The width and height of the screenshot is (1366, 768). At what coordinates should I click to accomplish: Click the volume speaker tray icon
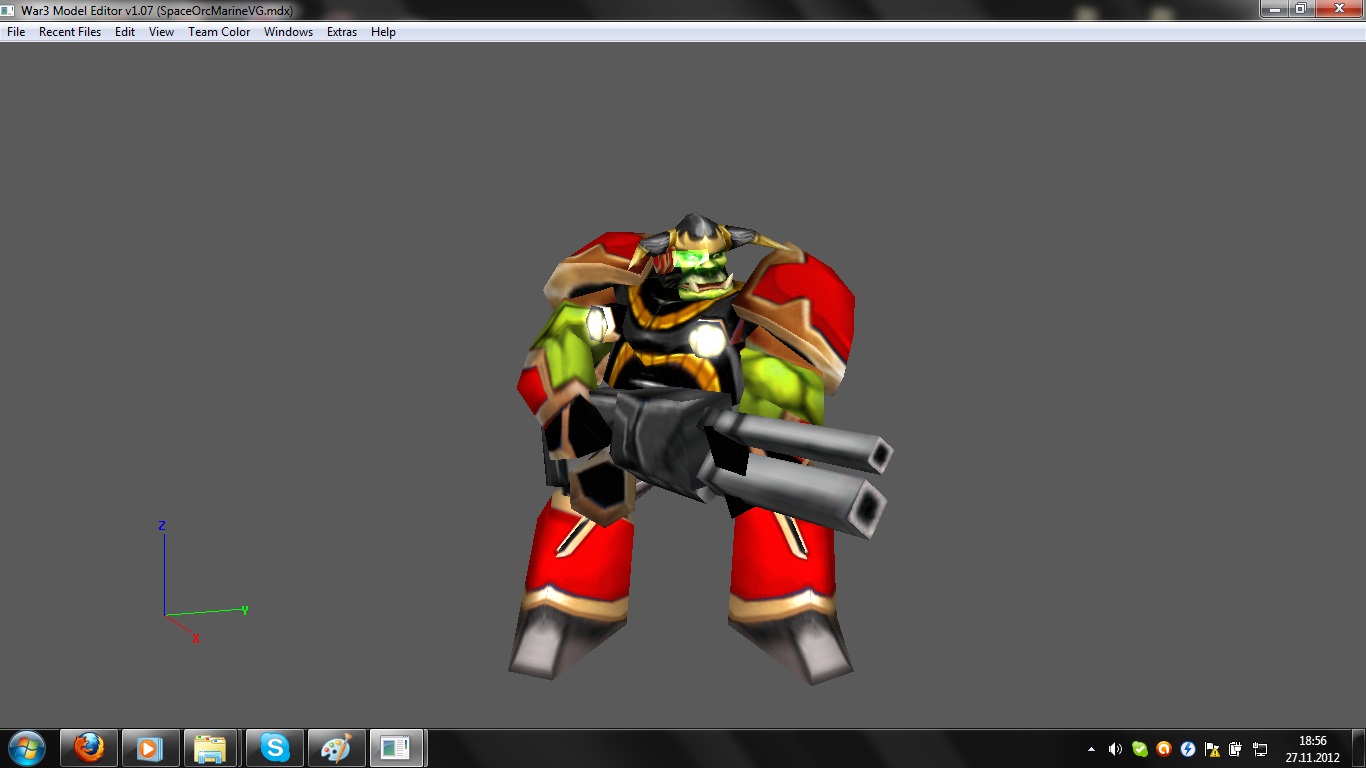tap(1115, 749)
